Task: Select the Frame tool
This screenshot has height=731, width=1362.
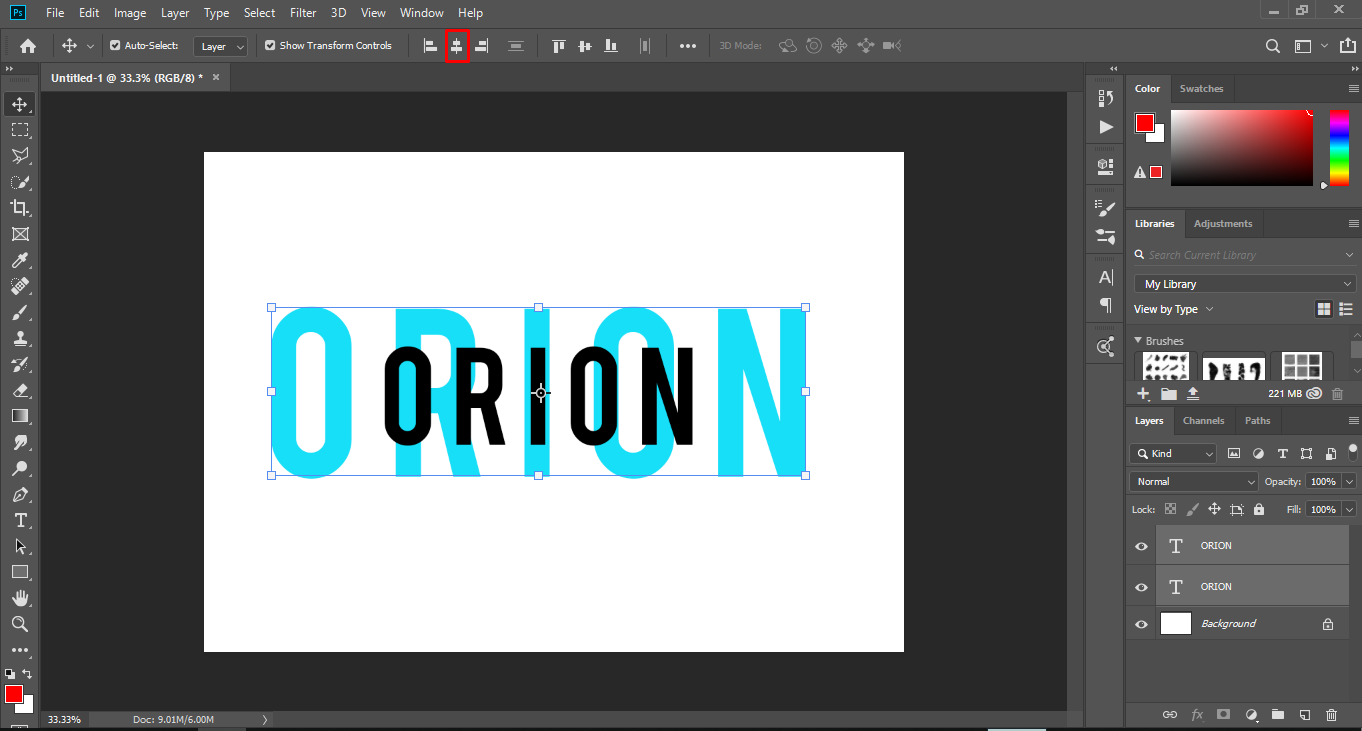Action: click(x=20, y=234)
